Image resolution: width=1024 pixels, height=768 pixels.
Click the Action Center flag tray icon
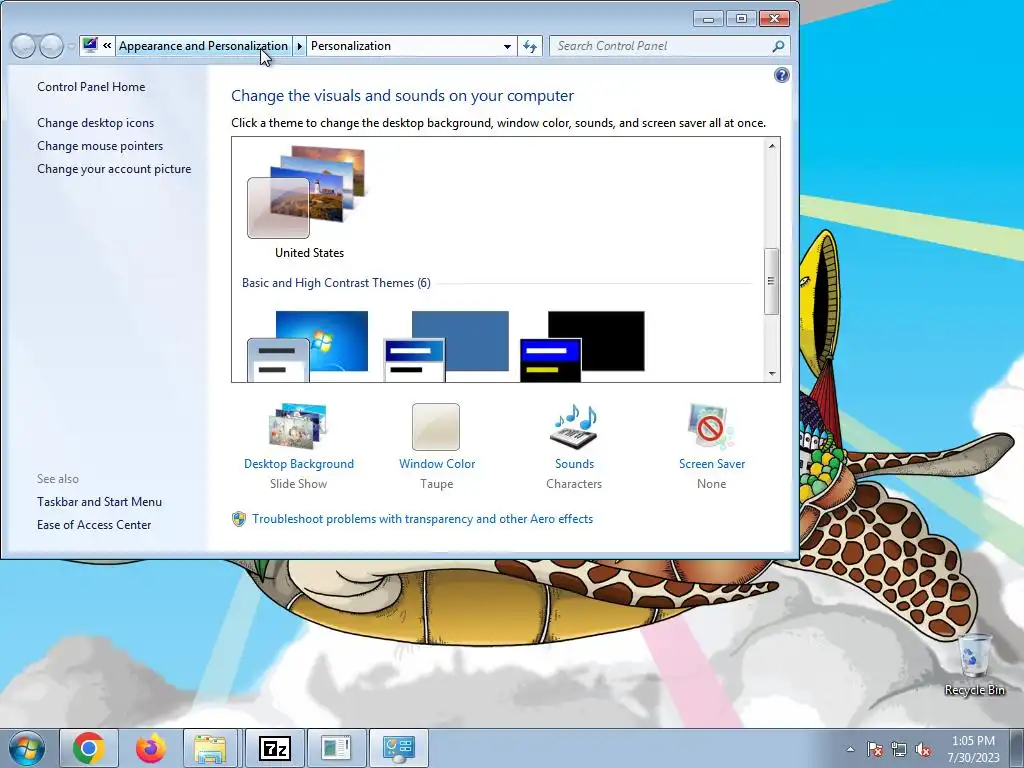pos(875,749)
